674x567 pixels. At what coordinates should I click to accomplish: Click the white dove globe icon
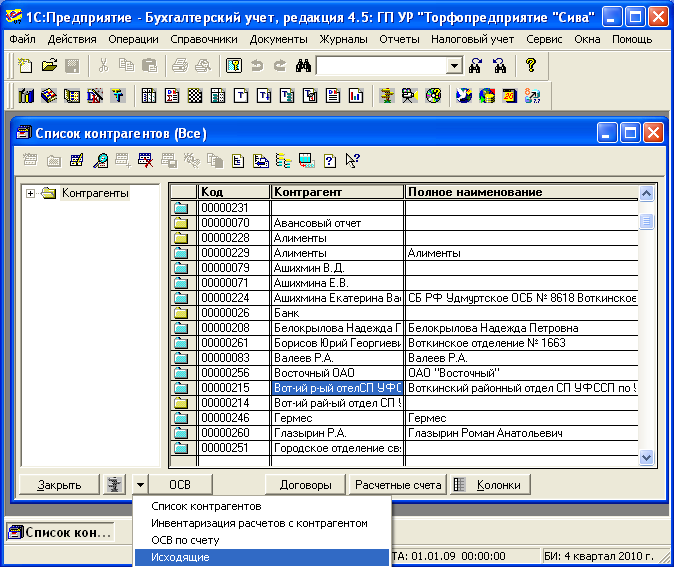pos(464,95)
